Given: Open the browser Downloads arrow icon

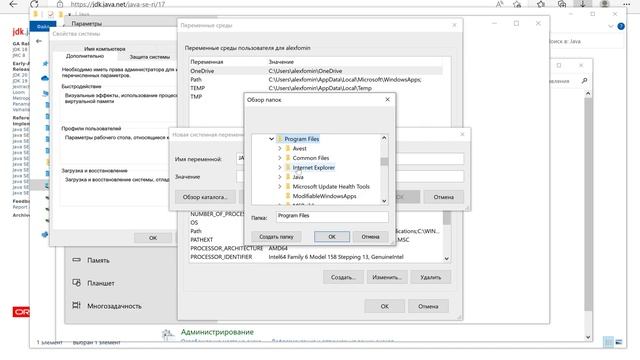Looking at the screenshot, I should [x=582, y=4].
